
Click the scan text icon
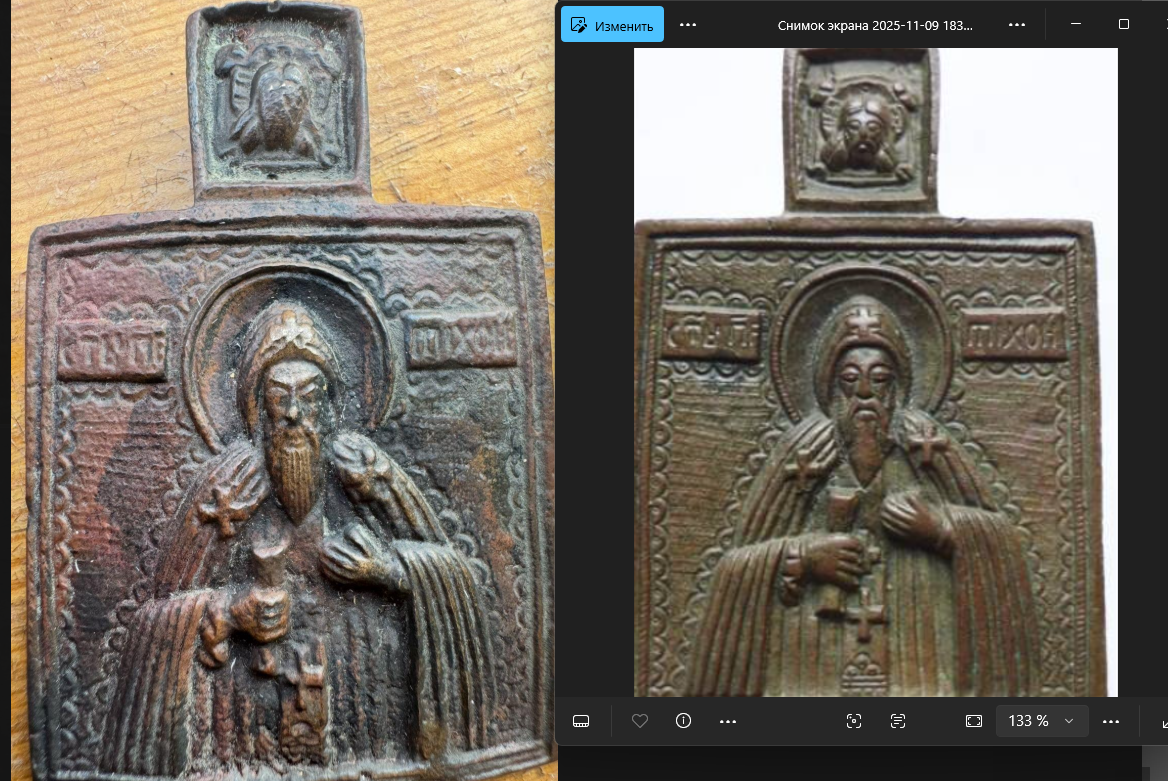898,721
